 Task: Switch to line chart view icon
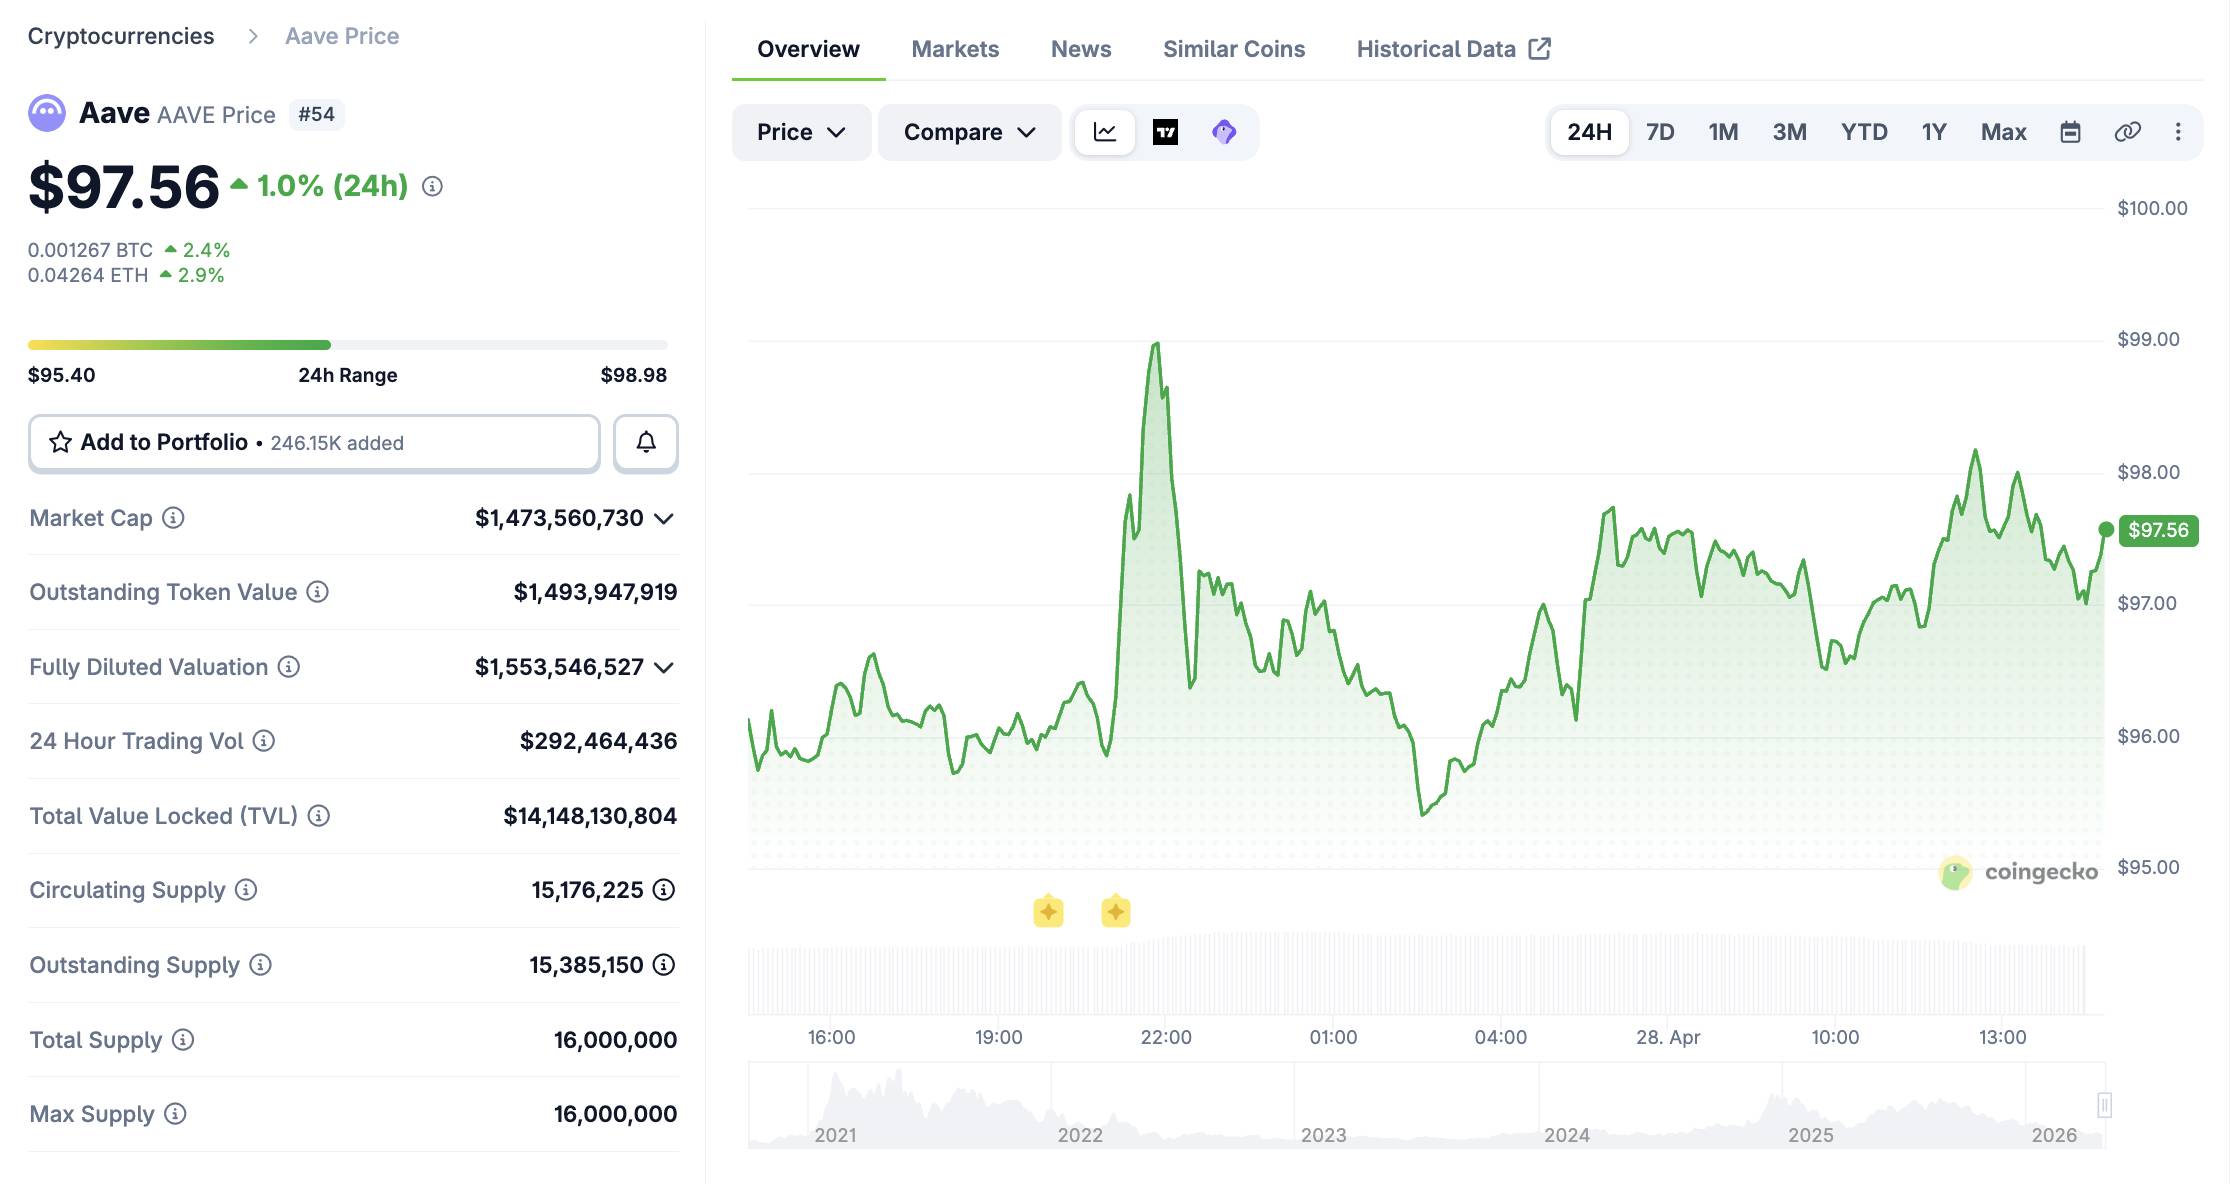[1104, 132]
